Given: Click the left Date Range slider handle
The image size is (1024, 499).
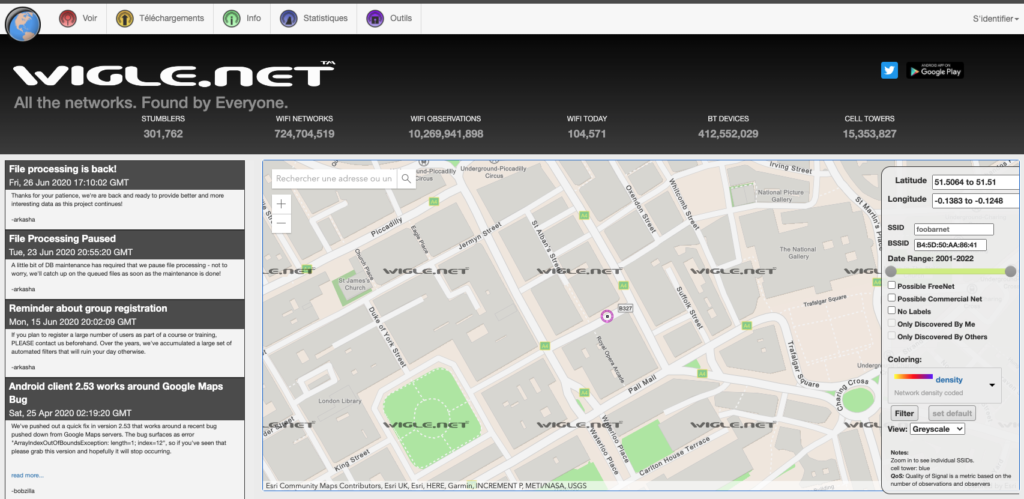Looking at the screenshot, I should coord(893,271).
